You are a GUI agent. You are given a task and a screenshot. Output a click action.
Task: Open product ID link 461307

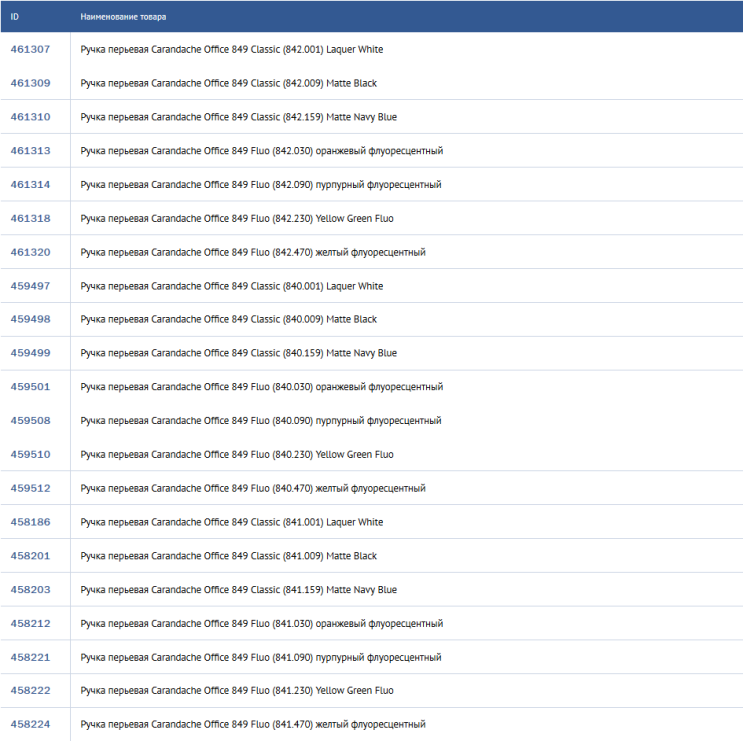point(30,49)
